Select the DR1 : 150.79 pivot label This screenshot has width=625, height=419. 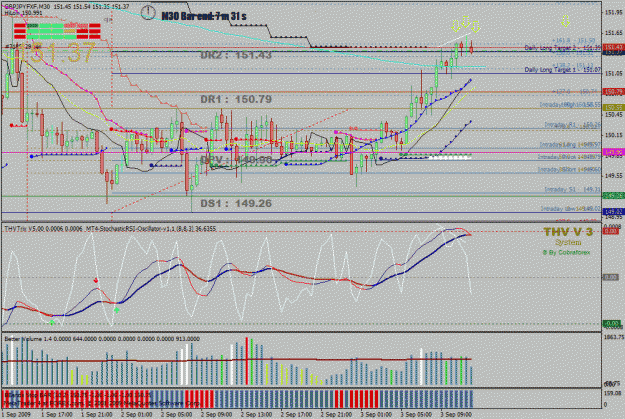pyautogui.click(x=236, y=99)
